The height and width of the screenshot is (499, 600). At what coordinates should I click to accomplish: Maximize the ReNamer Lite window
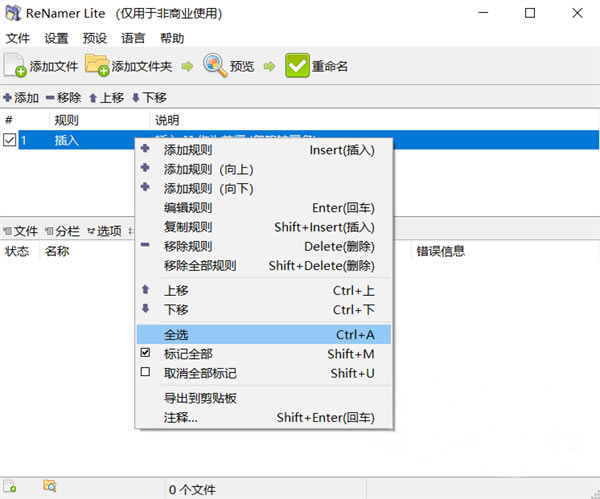pos(530,13)
